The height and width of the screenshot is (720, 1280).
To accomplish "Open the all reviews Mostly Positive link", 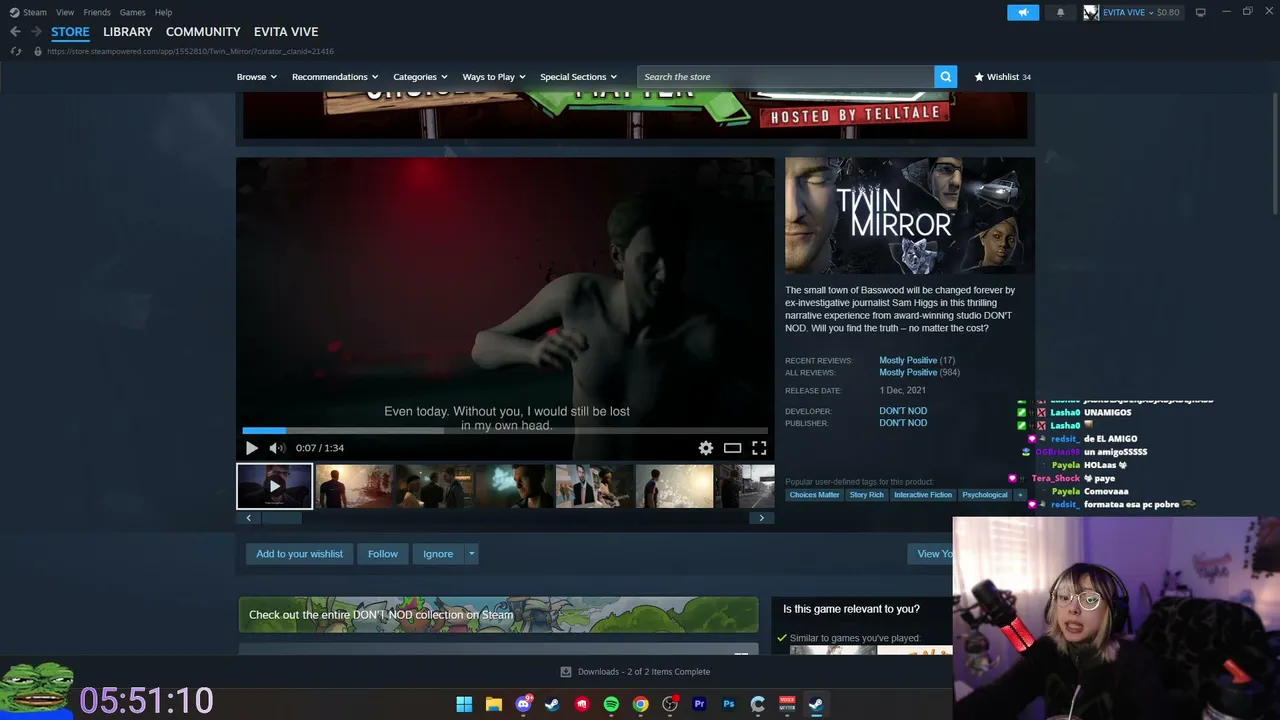I will coord(908,373).
